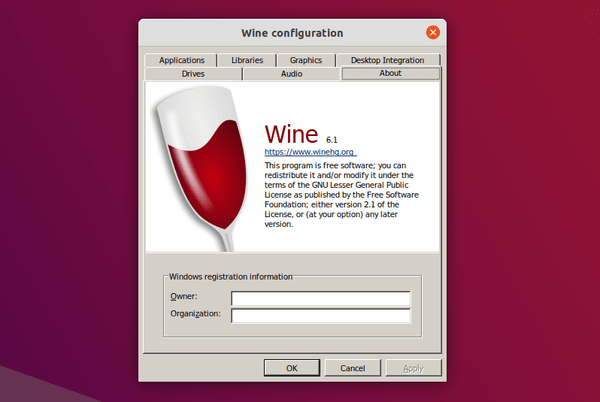
Task: Click the Owner: label
Action: click(x=184, y=296)
